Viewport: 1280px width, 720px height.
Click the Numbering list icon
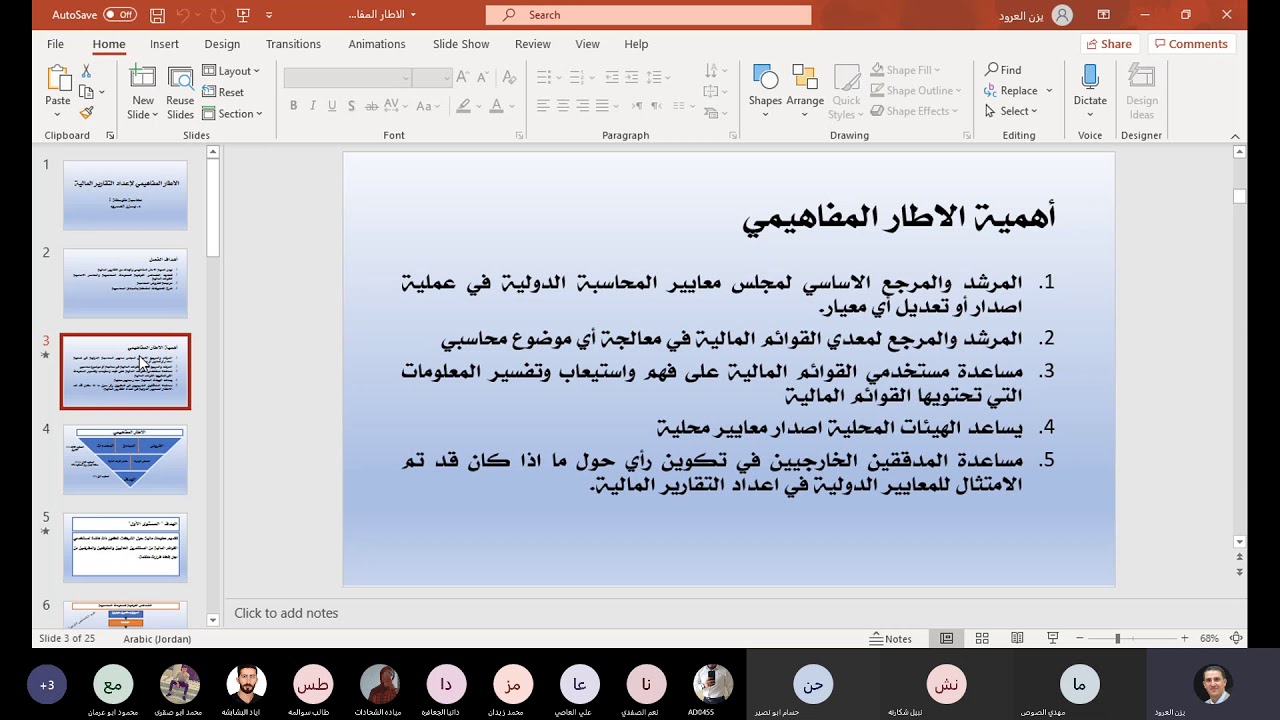coord(574,77)
